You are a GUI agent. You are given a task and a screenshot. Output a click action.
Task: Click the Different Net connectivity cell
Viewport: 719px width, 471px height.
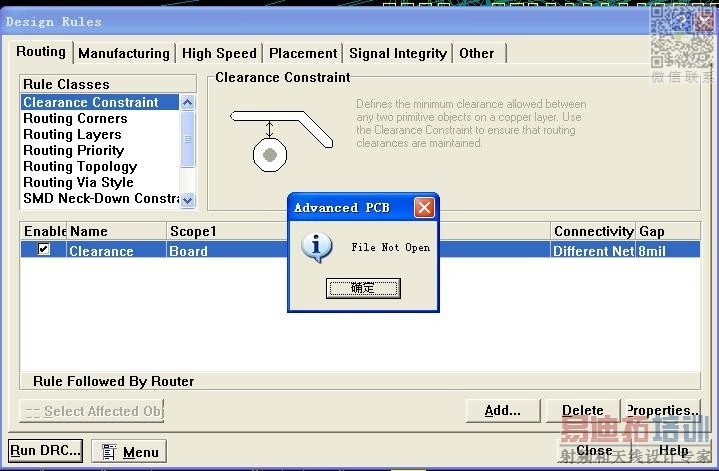(593, 251)
